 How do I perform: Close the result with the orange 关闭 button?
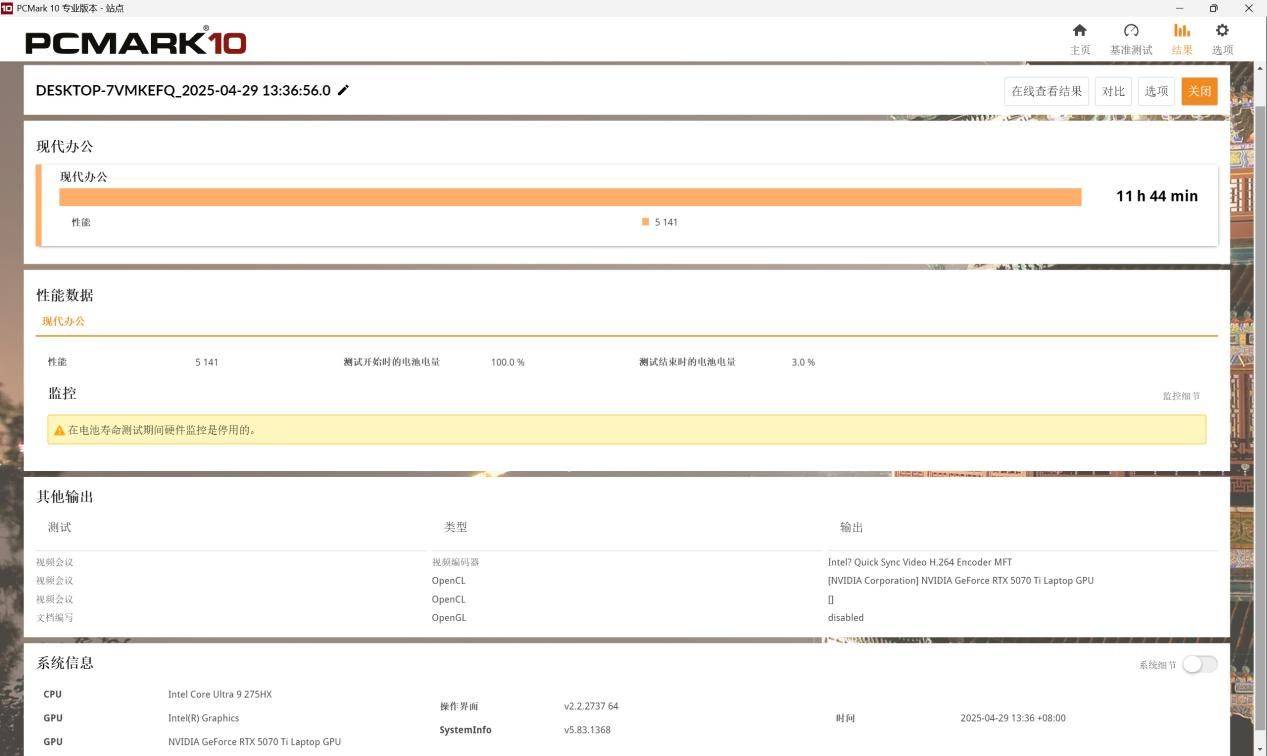pyautogui.click(x=1199, y=91)
